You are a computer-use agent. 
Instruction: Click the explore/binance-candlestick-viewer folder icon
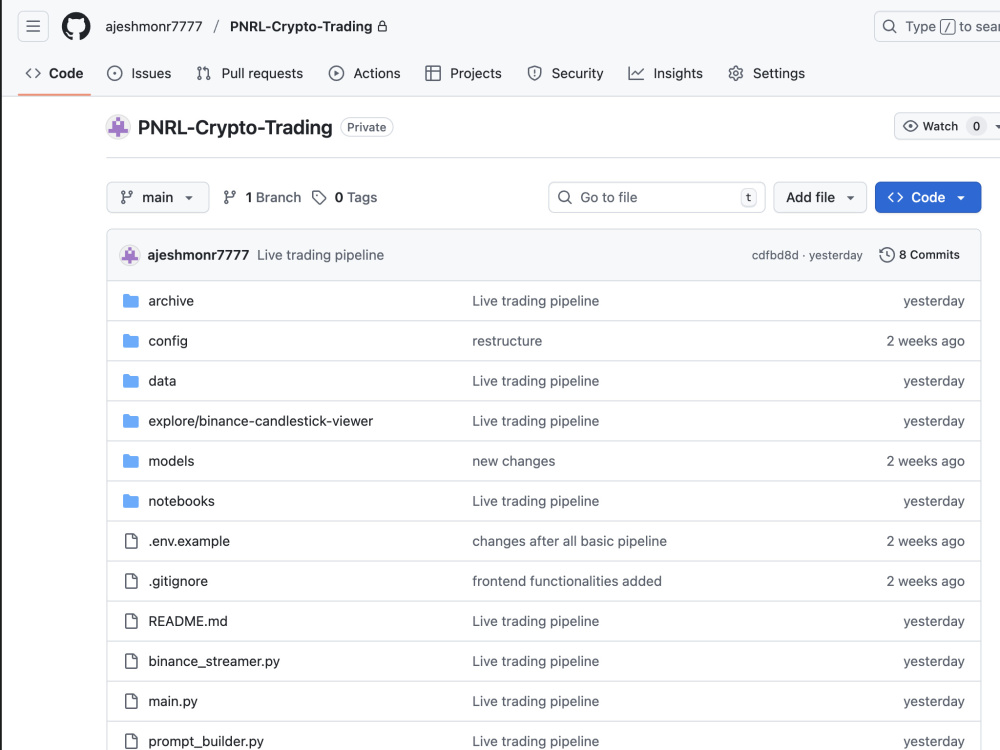(x=131, y=421)
